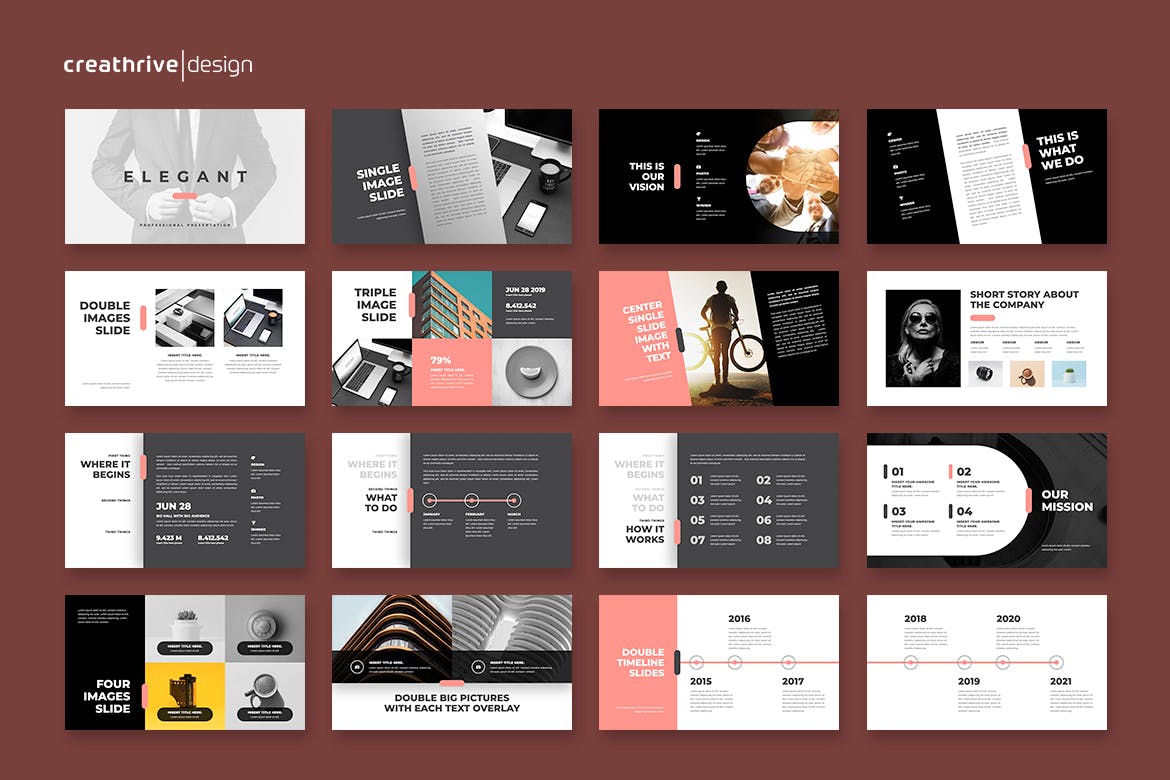
Task: Click the 79% stat on pink tile
Action: pyautogui.click(x=441, y=360)
